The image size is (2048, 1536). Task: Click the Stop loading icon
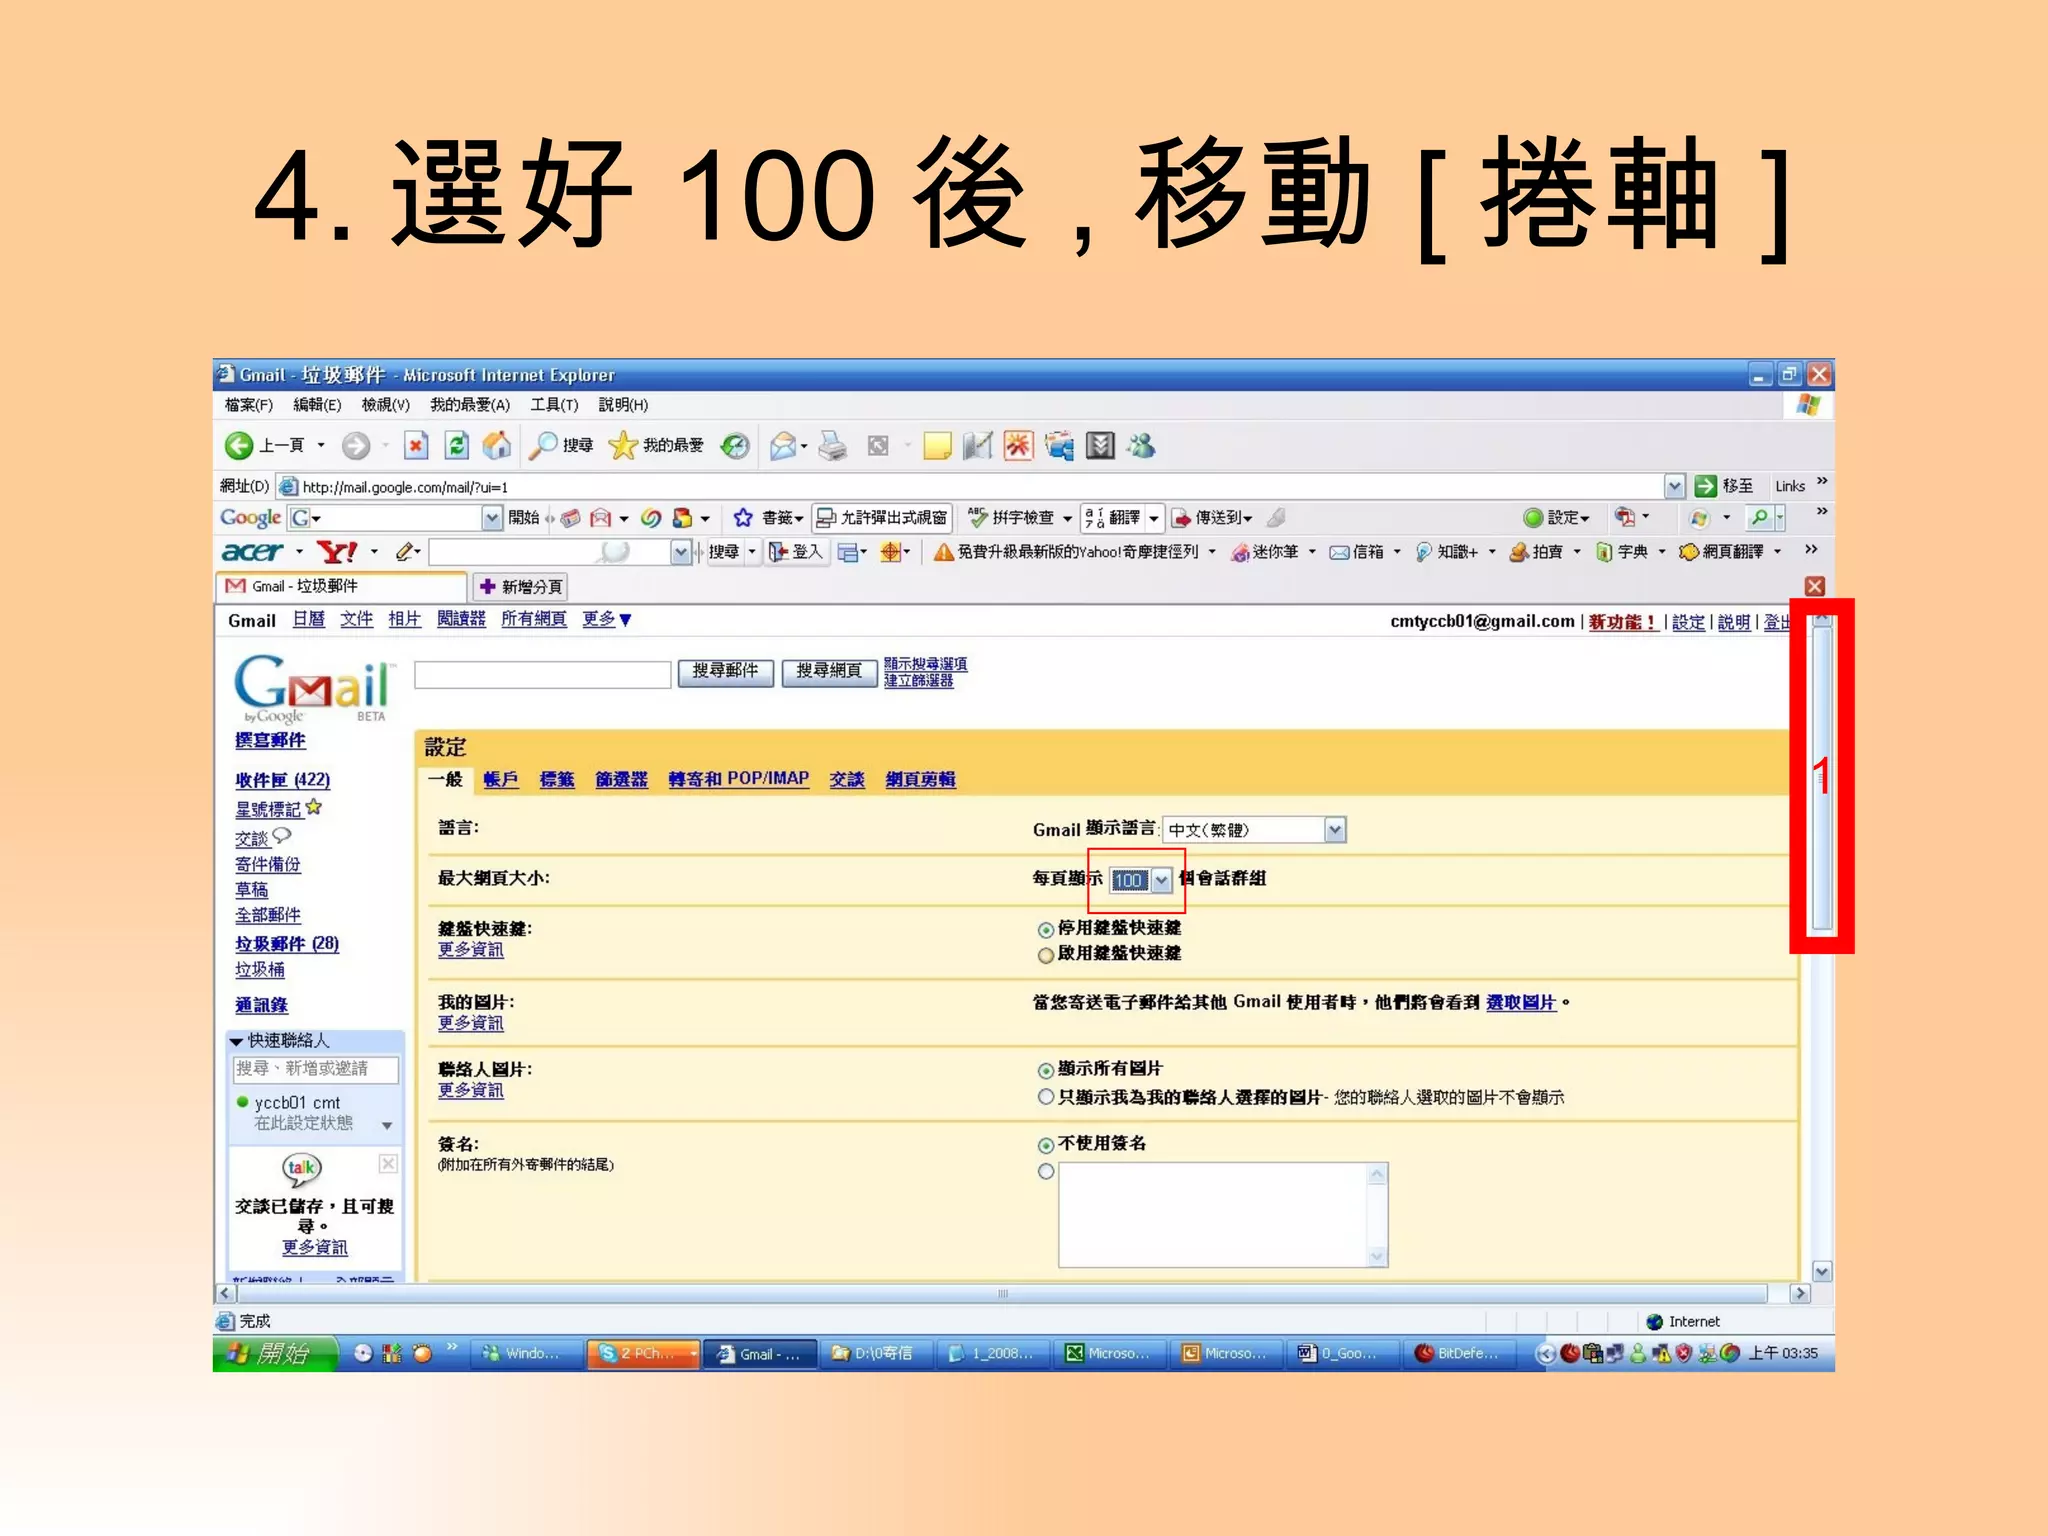(416, 445)
